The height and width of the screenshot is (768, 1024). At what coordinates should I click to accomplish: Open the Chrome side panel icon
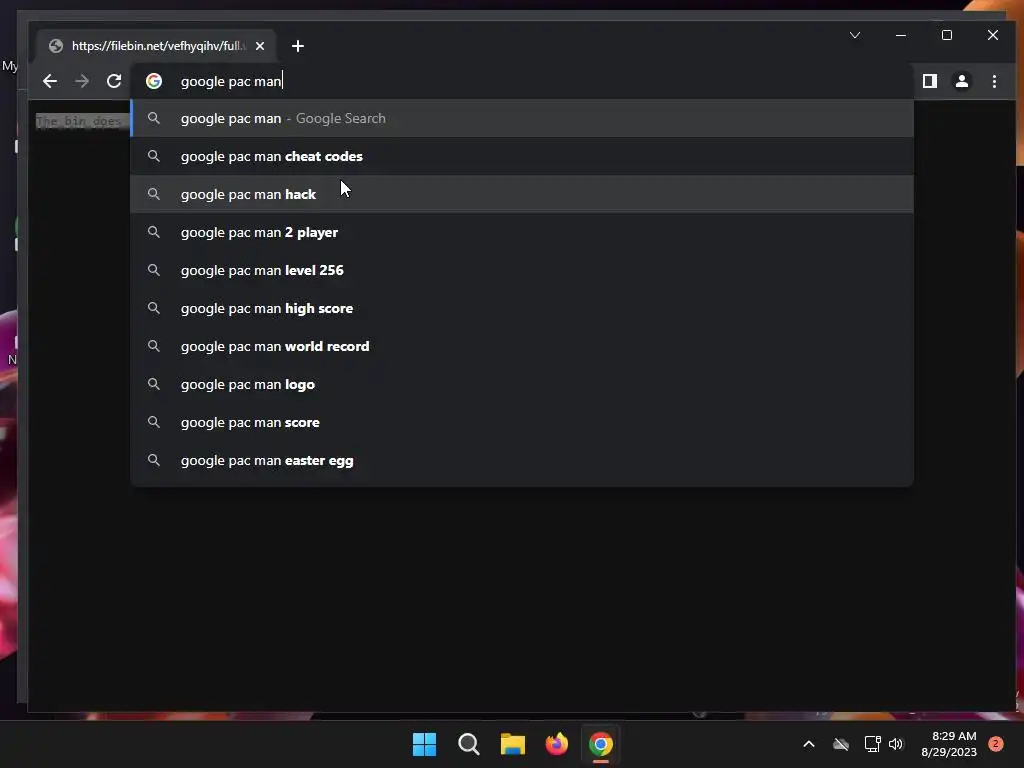pyautogui.click(x=930, y=81)
